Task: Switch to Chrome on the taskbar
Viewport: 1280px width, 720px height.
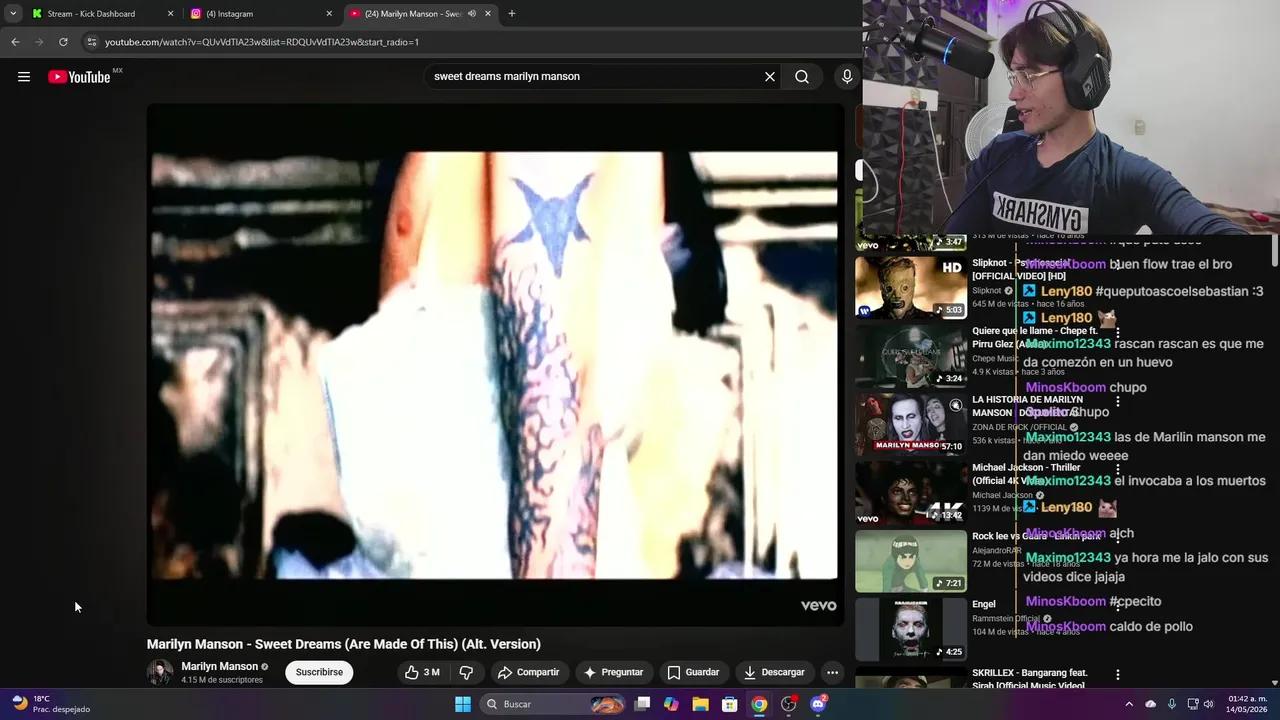Action: pyautogui.click(x=759, y=704)
